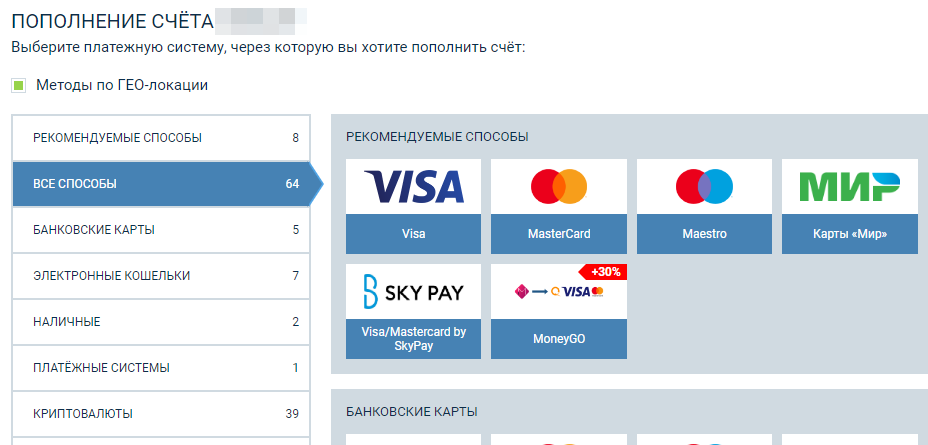Click the Visa label button
Viewport: 928px width, 445px height.
pyautogui.click(x=413, y=234)
